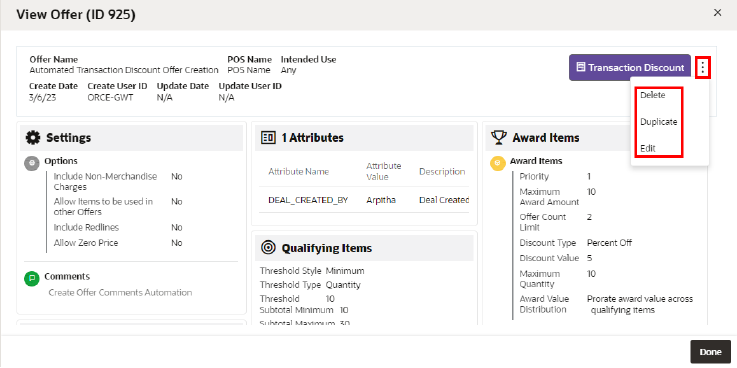737x368 pixels.
Task: Click the Award Items trophy icon
Action: (x=499, y=138)
